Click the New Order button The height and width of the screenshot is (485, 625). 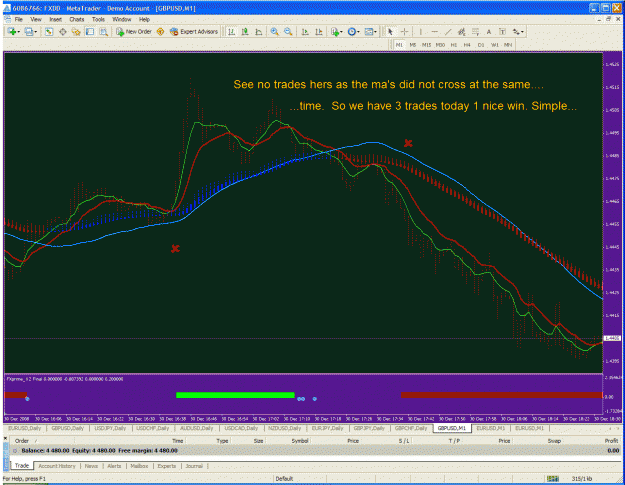click(x=134, y=32)
